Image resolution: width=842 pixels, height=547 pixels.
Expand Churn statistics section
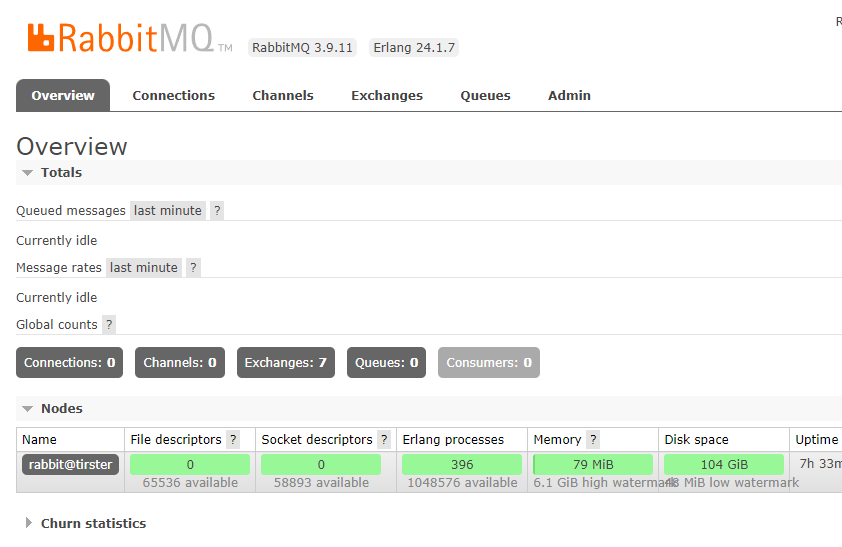click(x=86, y=523)
